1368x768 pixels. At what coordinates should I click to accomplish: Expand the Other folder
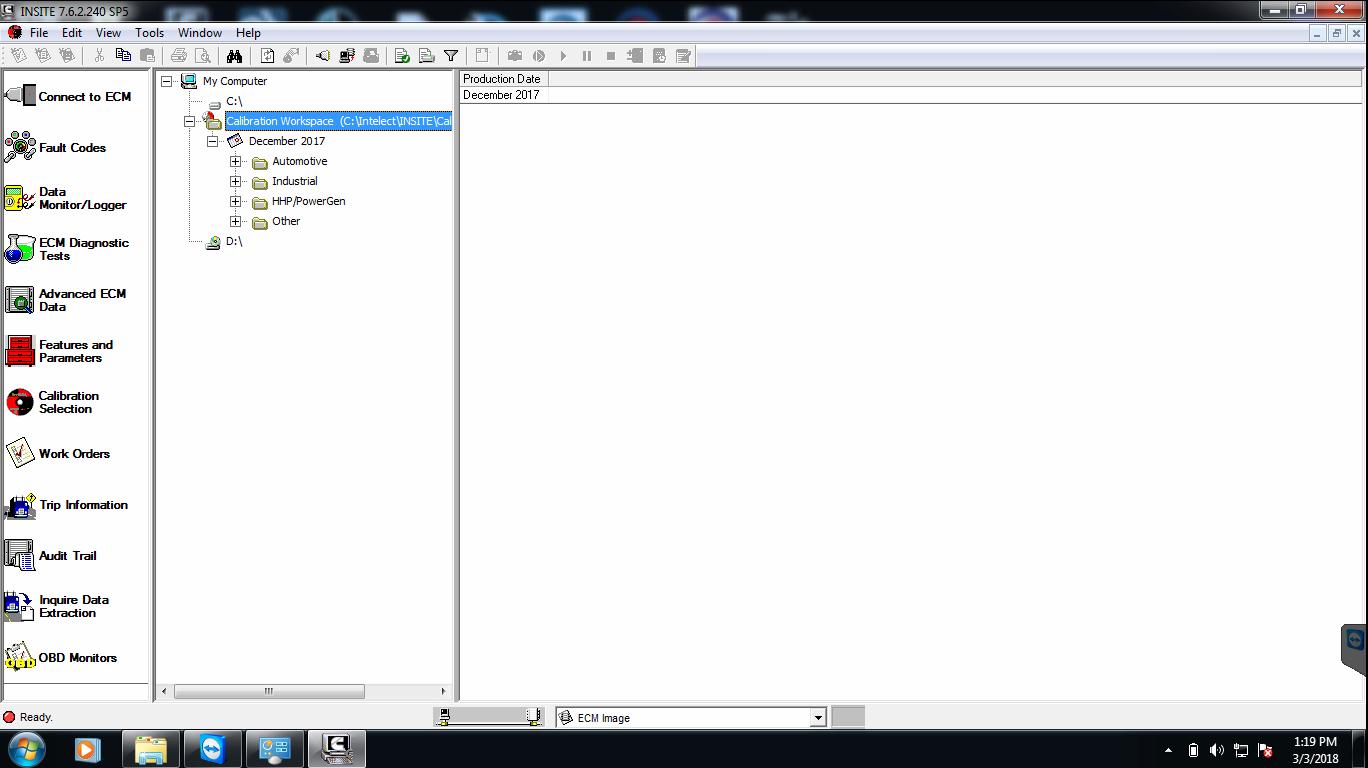pyautogui.click(x=236, y=221)
